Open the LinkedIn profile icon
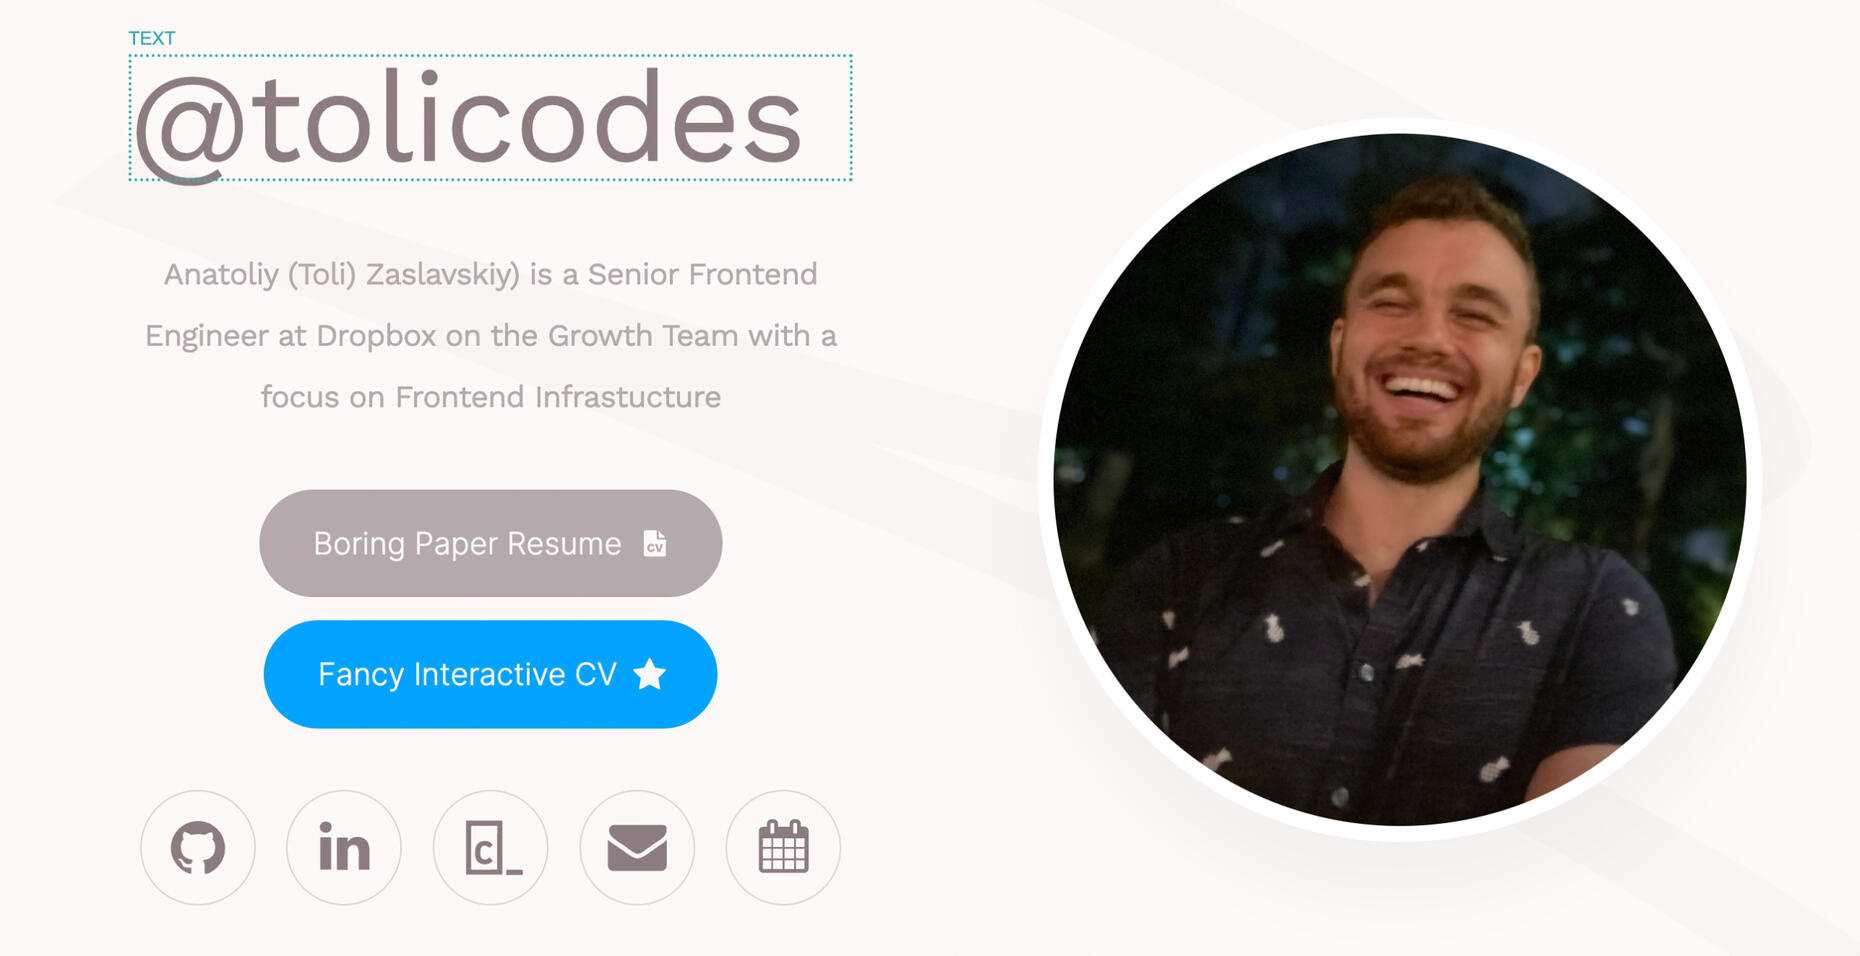Screen dimensions: 1860x956 344,848
